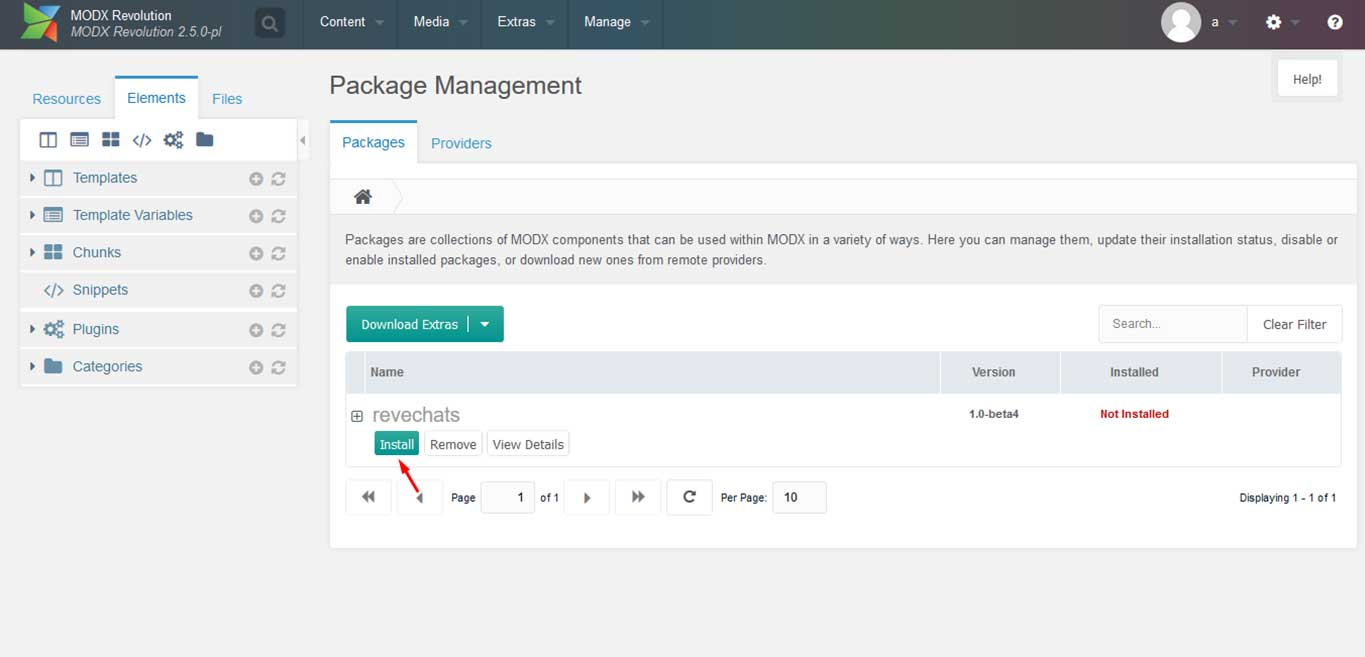Image resolution: width=1365 pixels, height=657 pixels.
Task: Click the home breadcrumb icon
Action: (x=363, y=197)
